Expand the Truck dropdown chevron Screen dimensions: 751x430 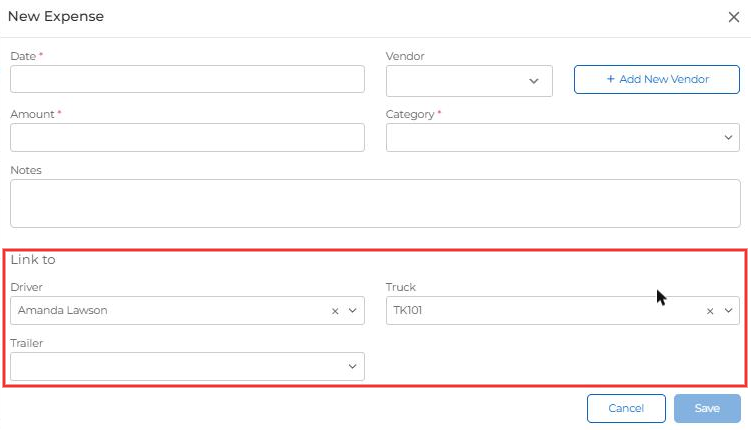(x=728, y=310)
